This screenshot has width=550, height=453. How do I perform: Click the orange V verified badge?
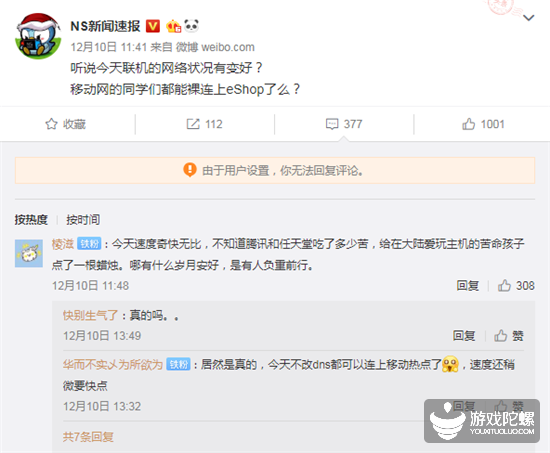click(153, 26)
